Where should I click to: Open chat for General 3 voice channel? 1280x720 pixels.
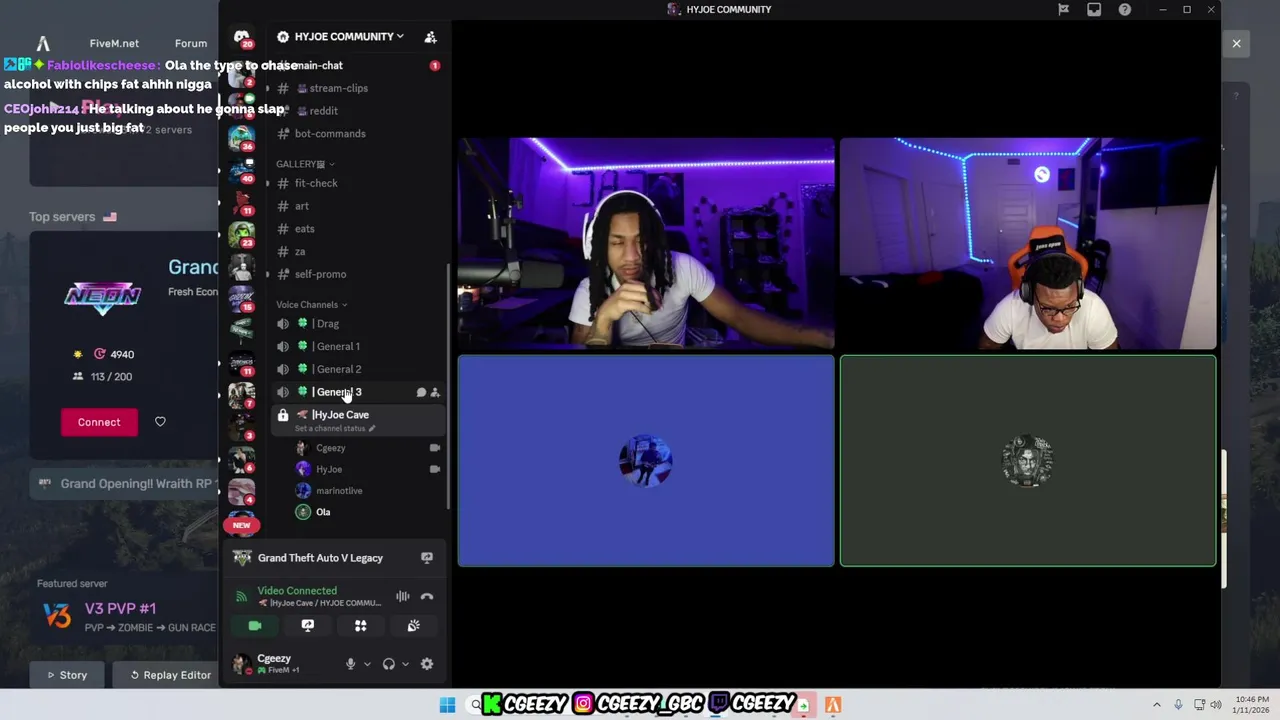tap(421, 392)
